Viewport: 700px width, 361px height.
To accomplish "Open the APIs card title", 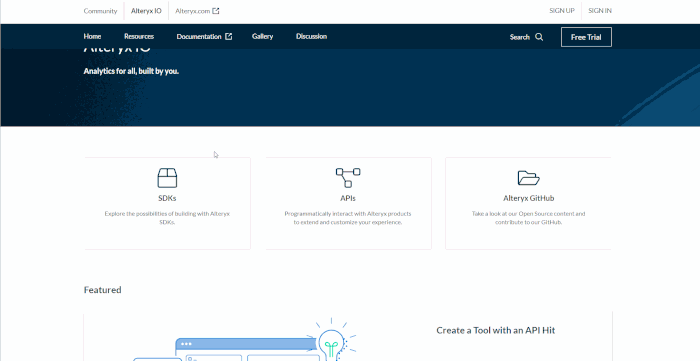I will [348, 198].
